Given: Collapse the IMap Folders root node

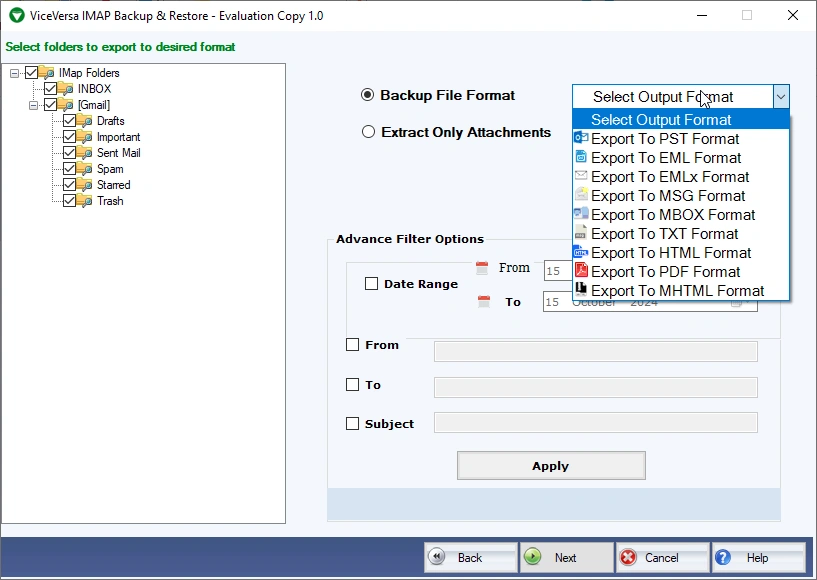Looking at the screenshot, I should pyautogui.click(x=15, y=73).
